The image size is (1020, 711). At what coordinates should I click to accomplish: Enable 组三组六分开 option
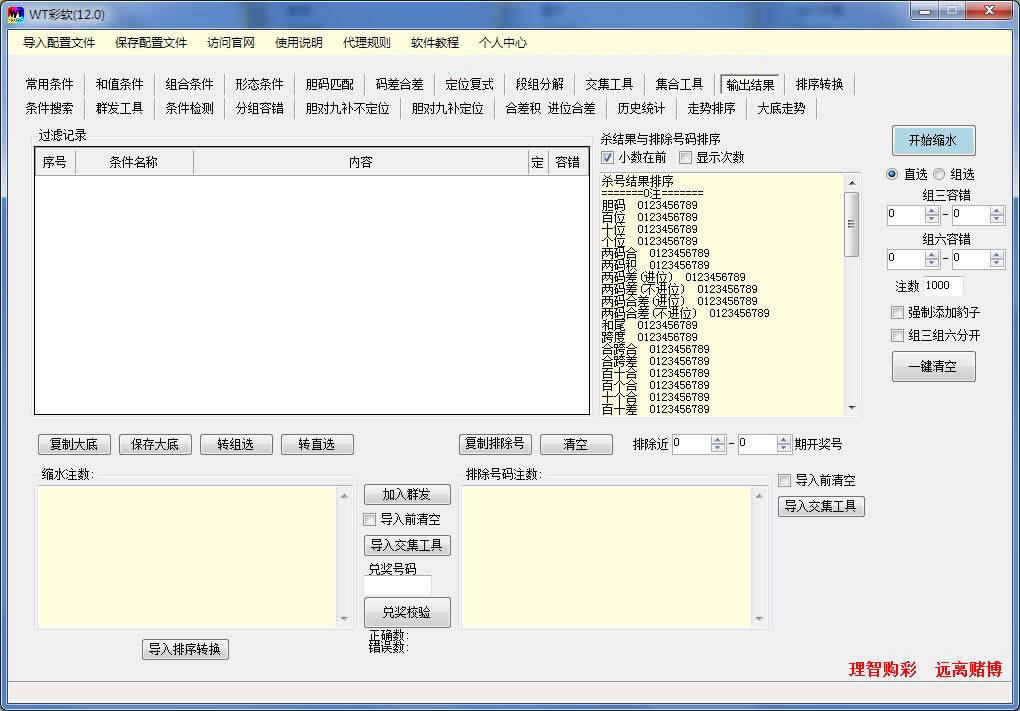tap(896, 335)
